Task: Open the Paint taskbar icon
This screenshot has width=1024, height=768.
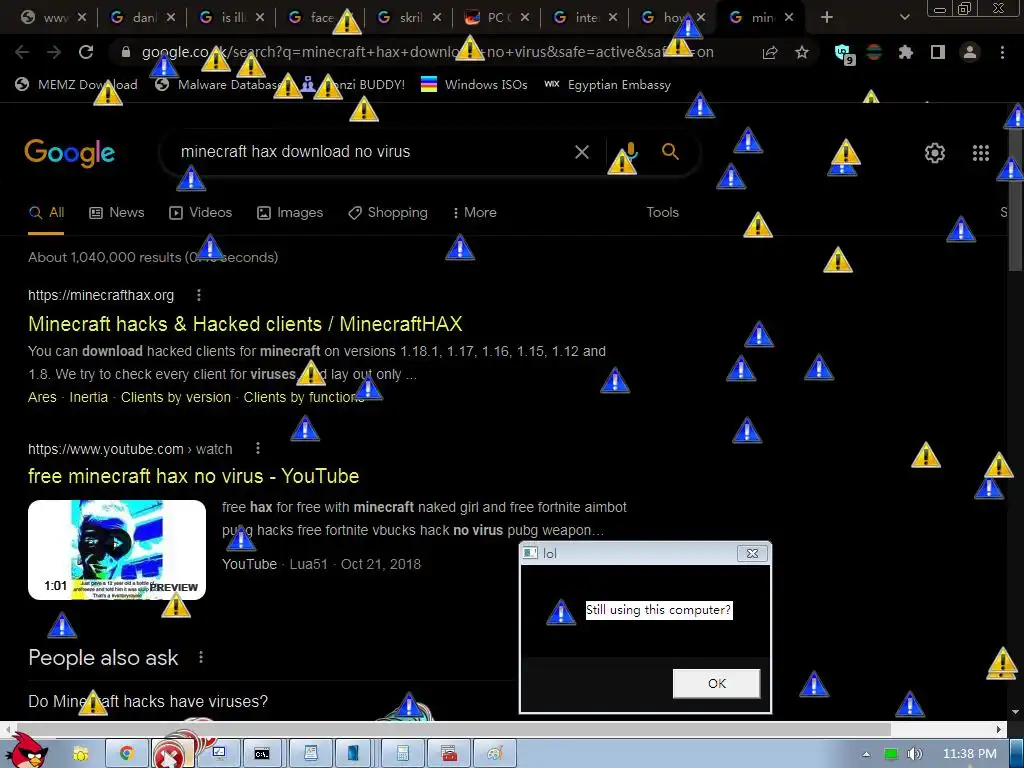Action: click(x=495, y=754)
